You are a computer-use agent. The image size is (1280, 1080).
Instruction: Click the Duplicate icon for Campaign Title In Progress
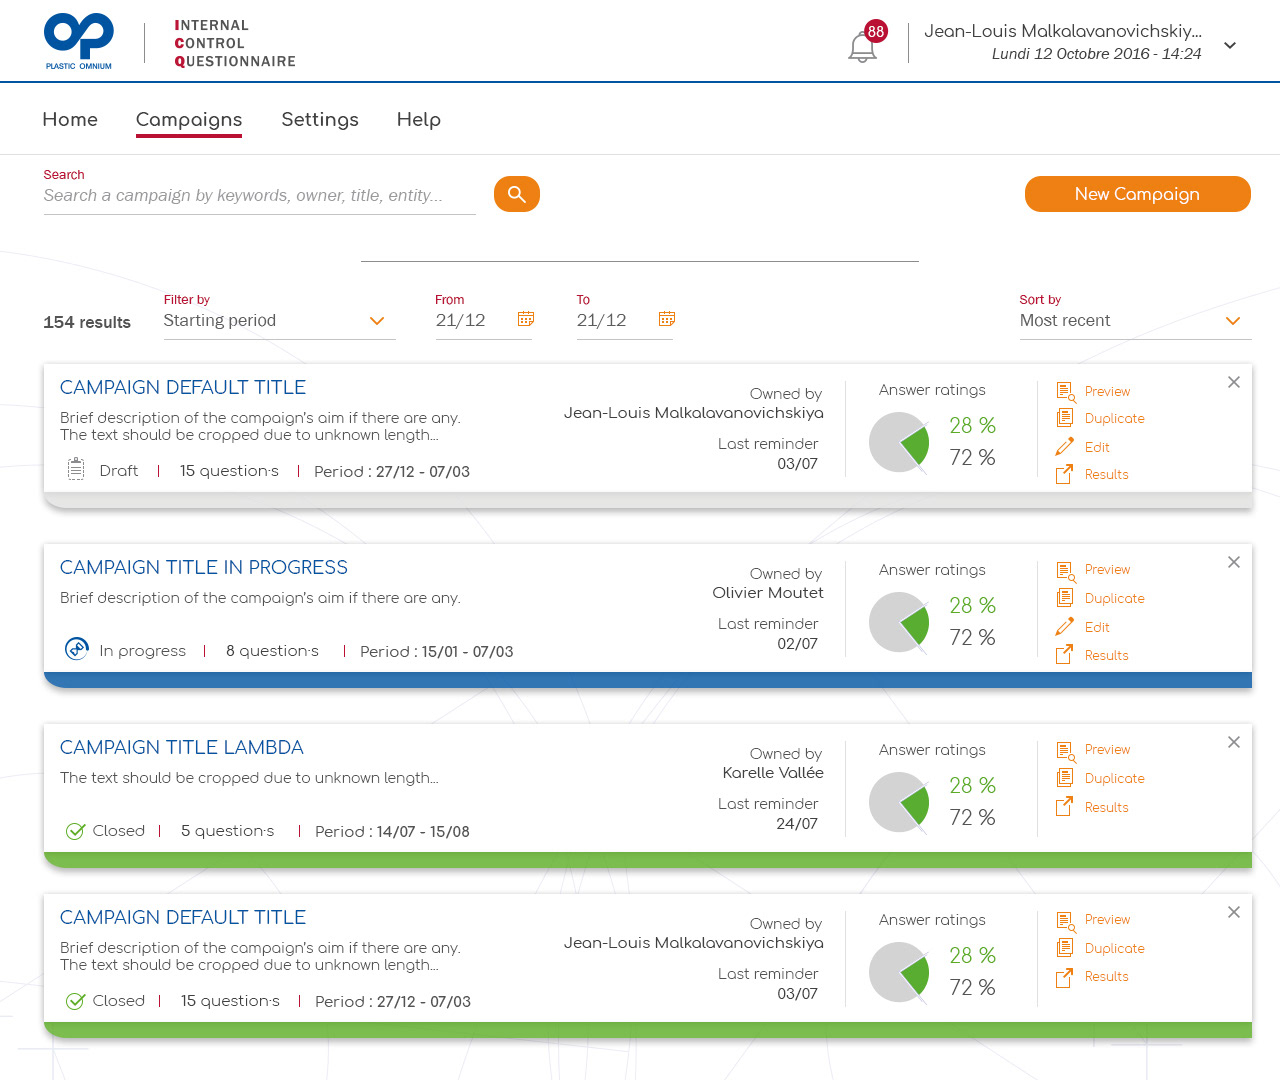(1065, 598)
